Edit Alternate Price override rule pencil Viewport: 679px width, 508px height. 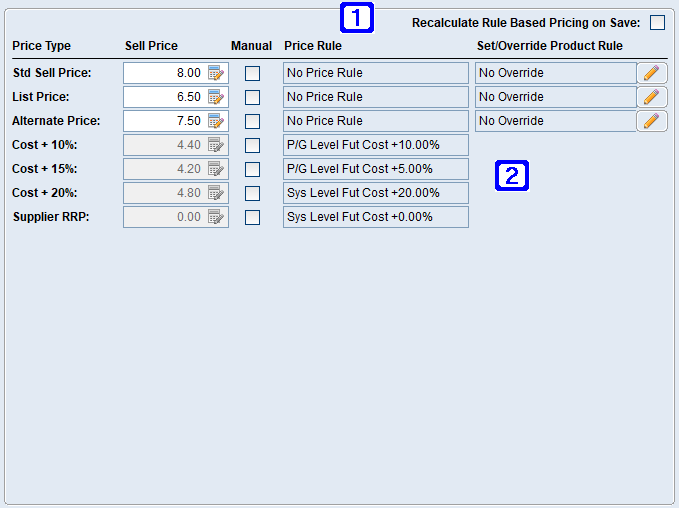pos(651,121)
